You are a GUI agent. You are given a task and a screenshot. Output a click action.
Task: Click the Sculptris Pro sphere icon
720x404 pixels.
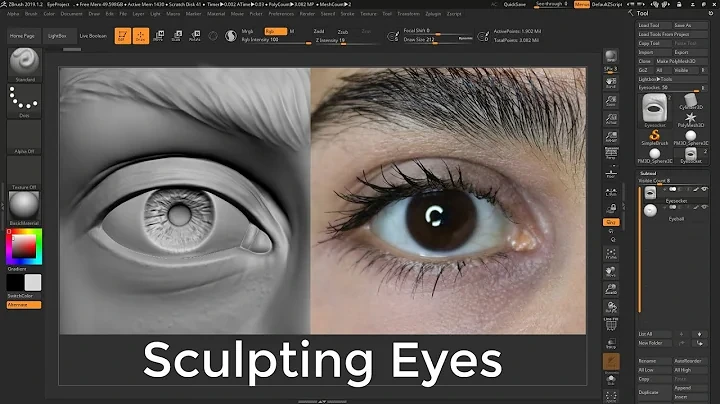pyautogui.click(x=231, y=36)
